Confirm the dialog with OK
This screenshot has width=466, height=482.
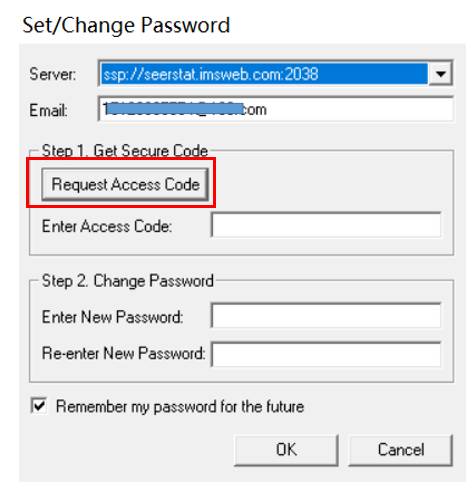point(286,450)
